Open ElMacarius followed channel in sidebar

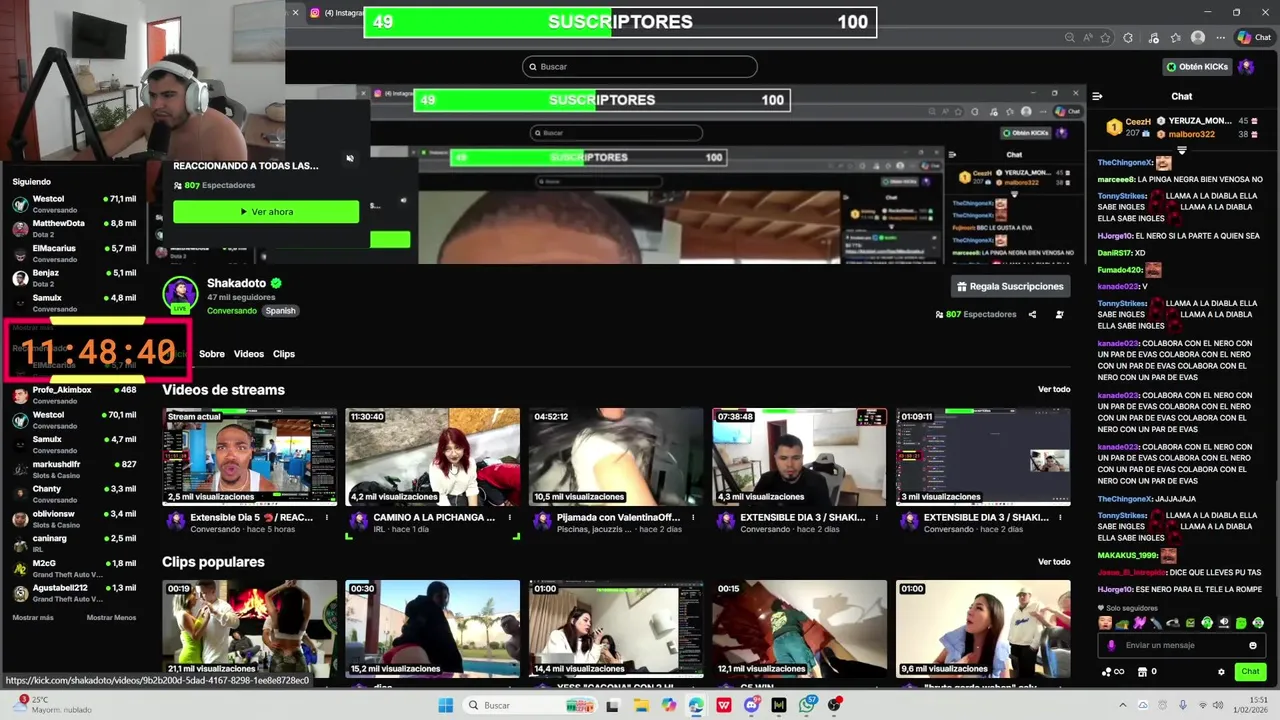[x=73, y=253]
